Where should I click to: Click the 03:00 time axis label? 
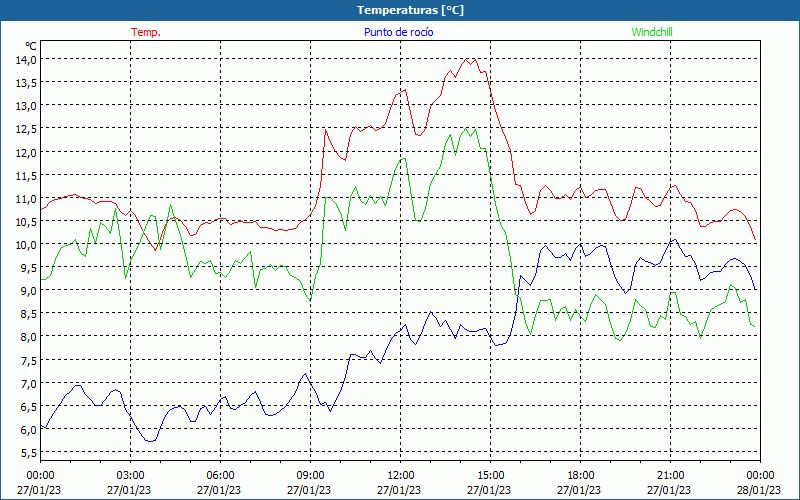[131, 476]
